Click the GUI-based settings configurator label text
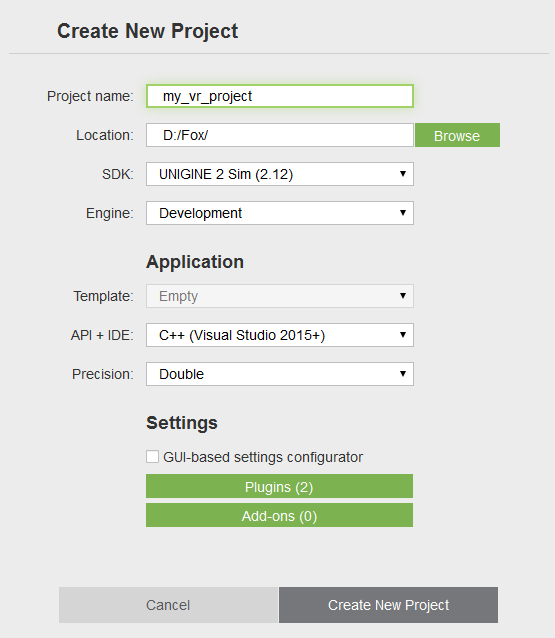555x638 pixels. [263, 457]
